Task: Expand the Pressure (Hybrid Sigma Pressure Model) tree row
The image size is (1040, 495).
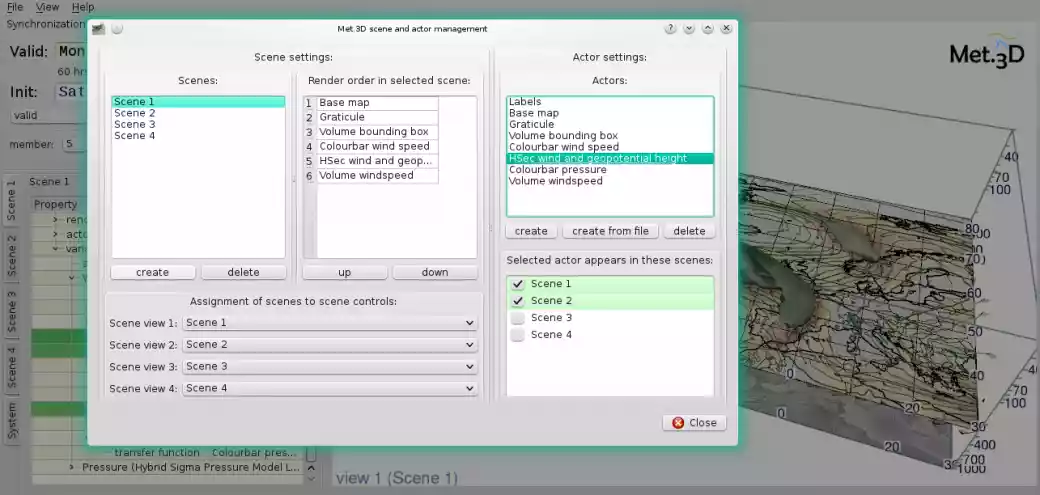Action: click(72, 467)
